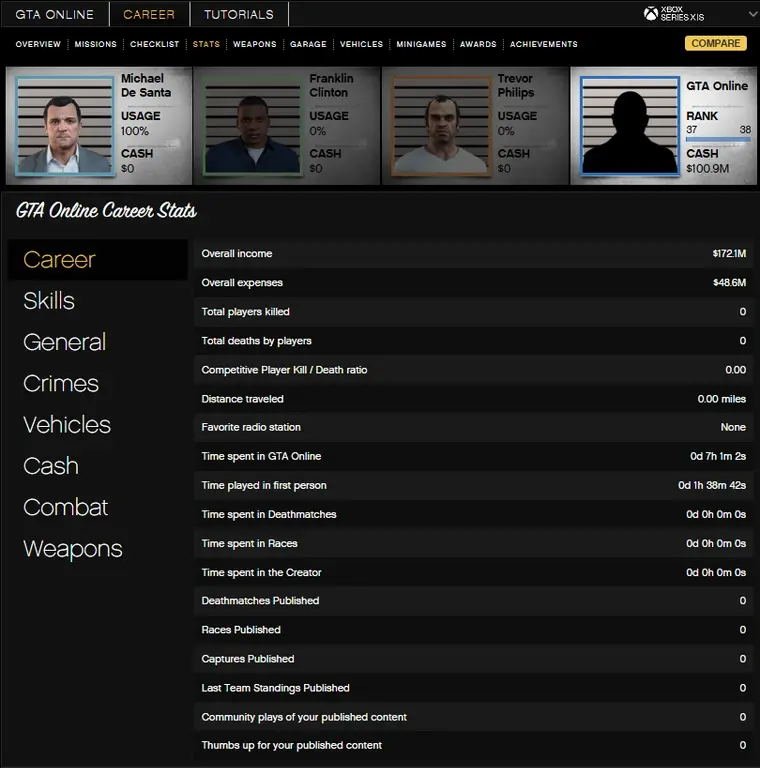This screenshot has width=760, height=768.
Task: Open the Garage page
Action: click(308, 44)
